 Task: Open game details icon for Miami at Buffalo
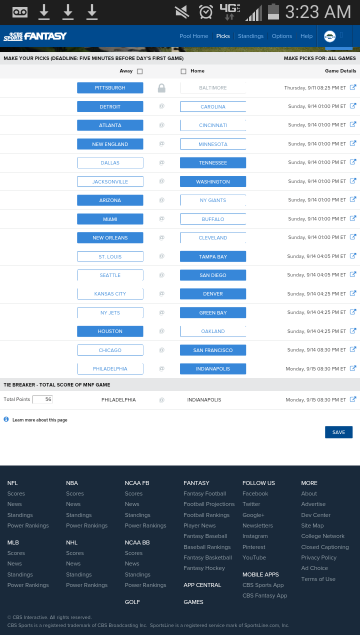353,218
